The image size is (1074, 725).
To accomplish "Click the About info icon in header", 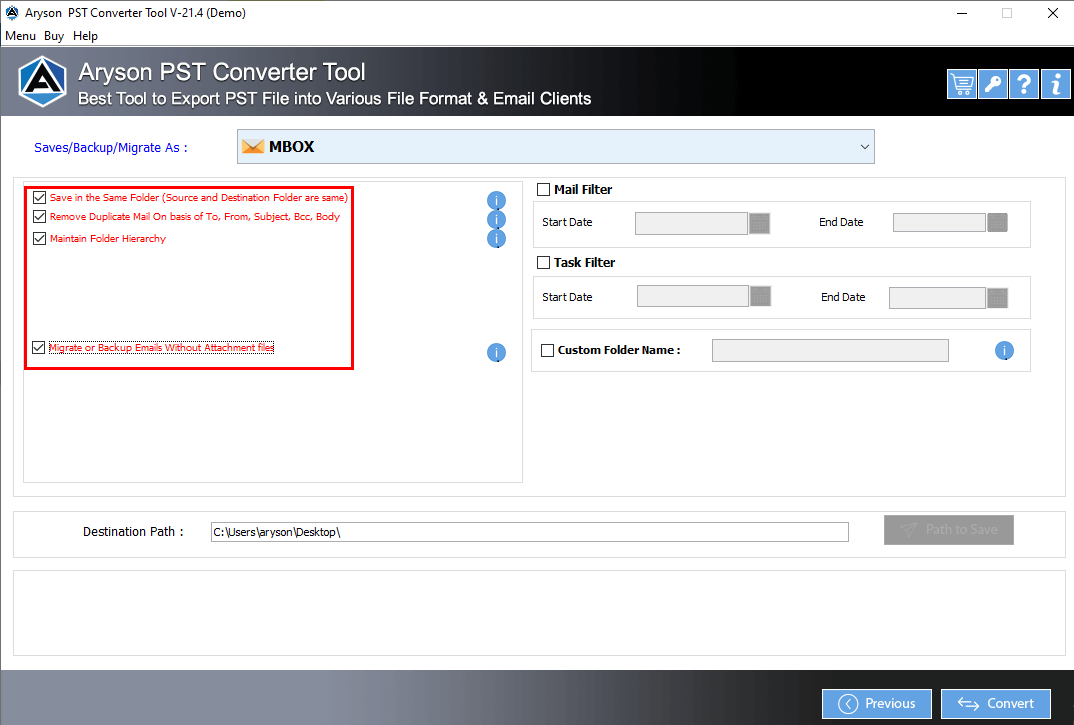I will 1056,84.
